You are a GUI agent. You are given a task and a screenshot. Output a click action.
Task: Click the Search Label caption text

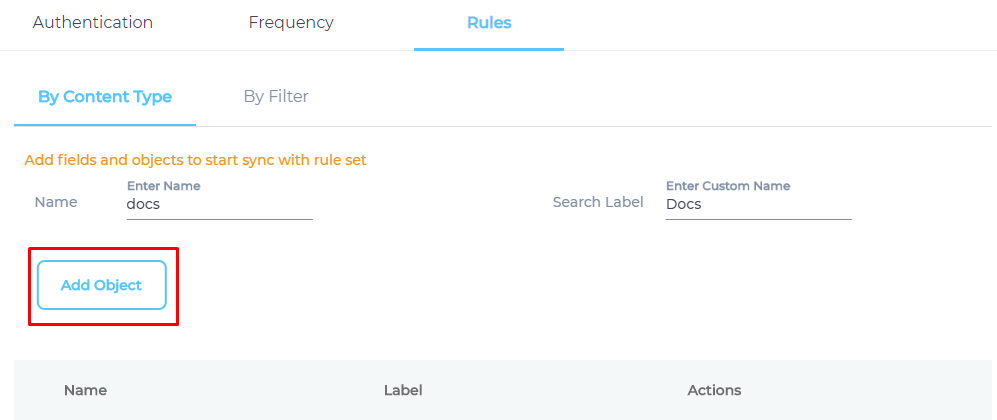pyautogui.click(x=598, y=202)
